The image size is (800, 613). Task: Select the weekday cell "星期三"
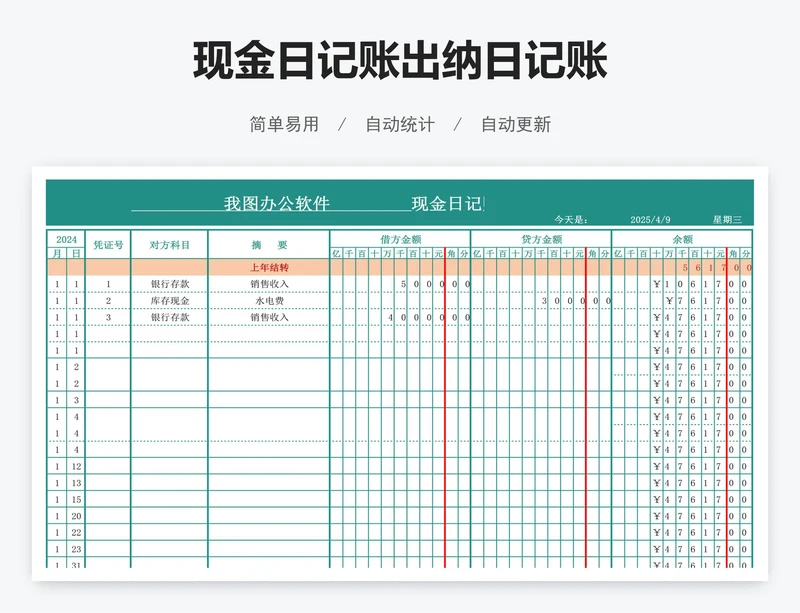[x=727, y=219]
